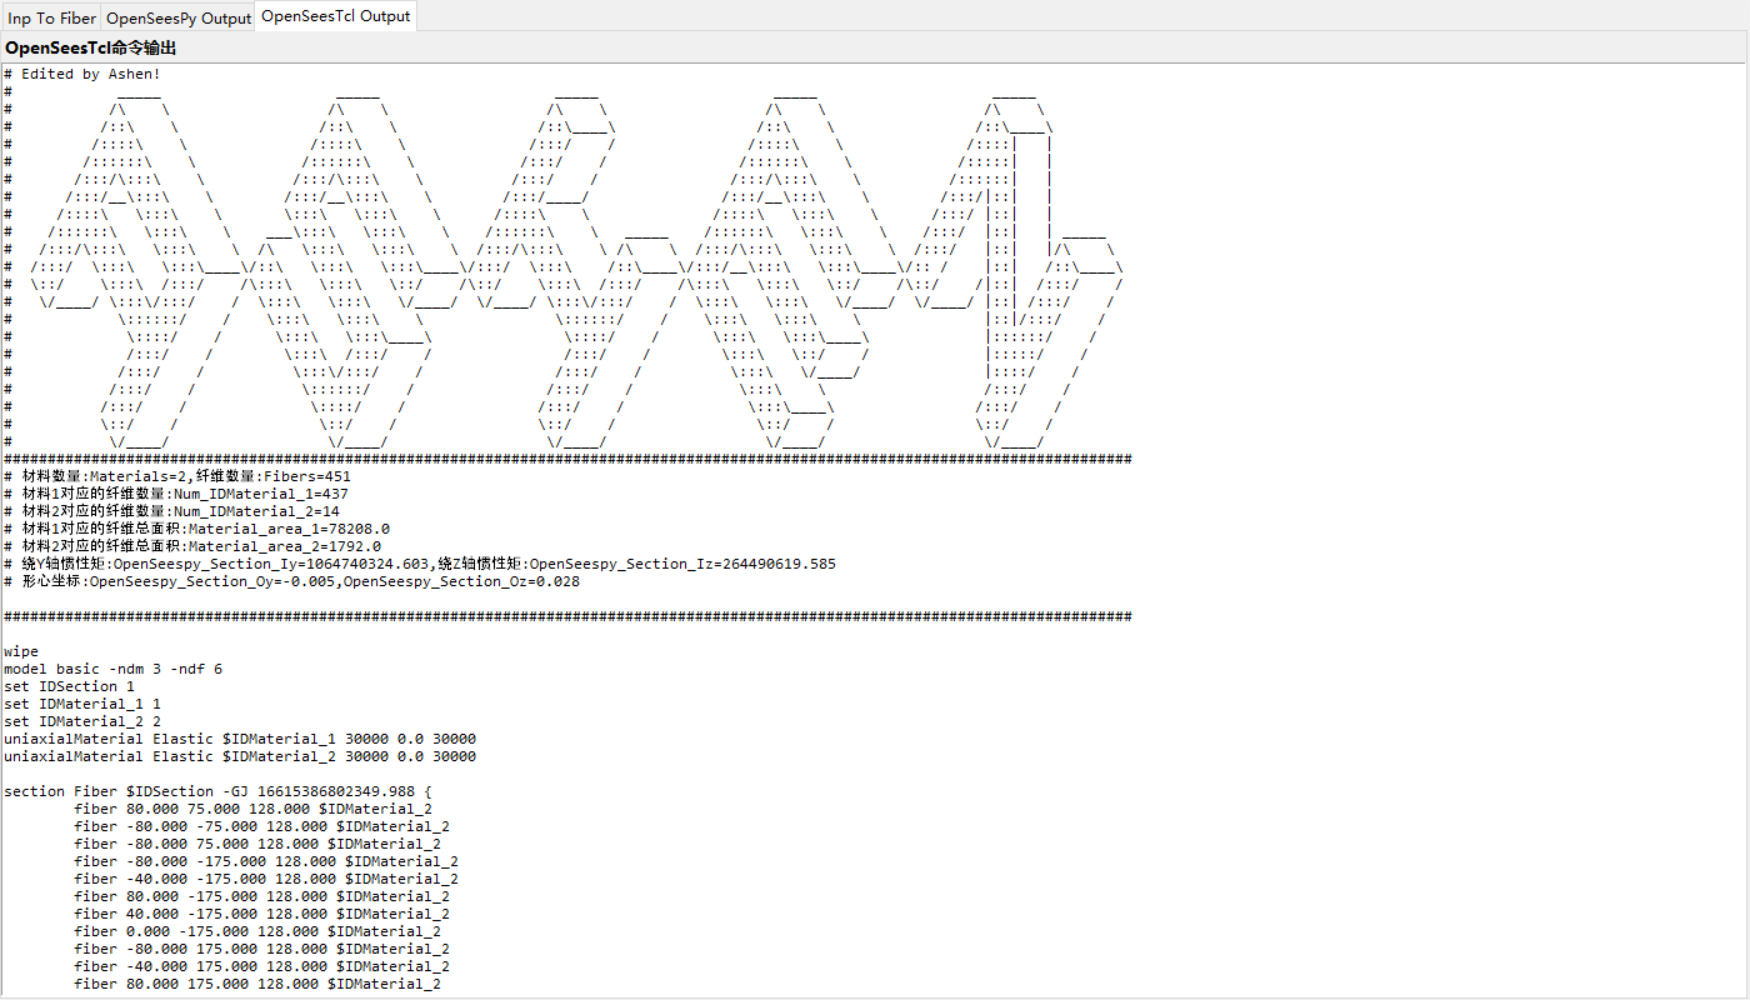The height and width of the screenshot is (1000, 1750).
Task: Switch to the Inp To Fiber tab
Action: 51,17
